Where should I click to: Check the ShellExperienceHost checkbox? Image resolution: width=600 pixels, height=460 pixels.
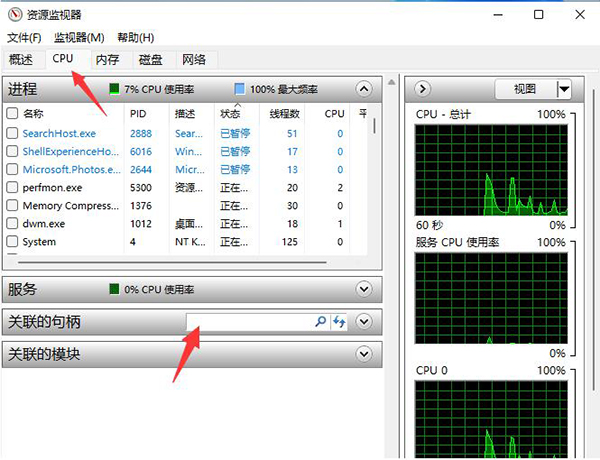pos(12,151)
